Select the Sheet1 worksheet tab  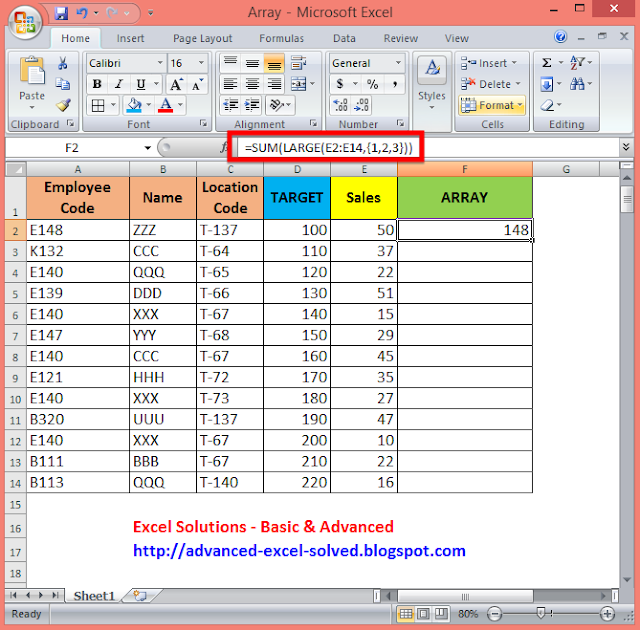point(94,596)
